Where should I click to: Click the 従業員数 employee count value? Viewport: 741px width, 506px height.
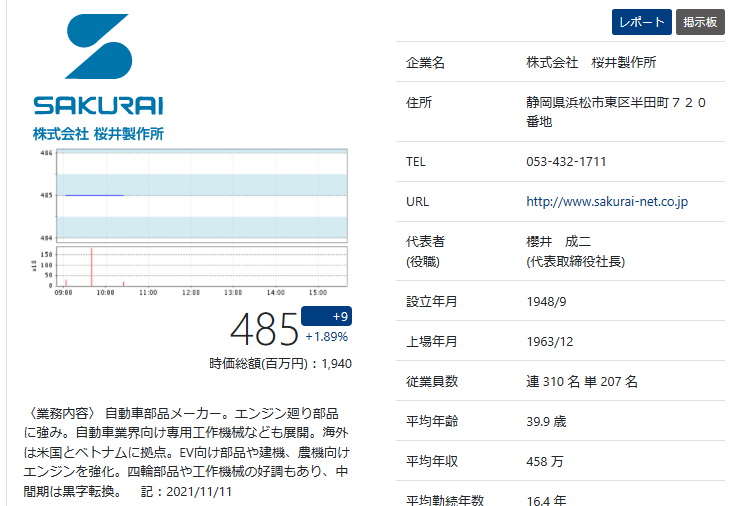pyautogui.click(x=582, y=381)
